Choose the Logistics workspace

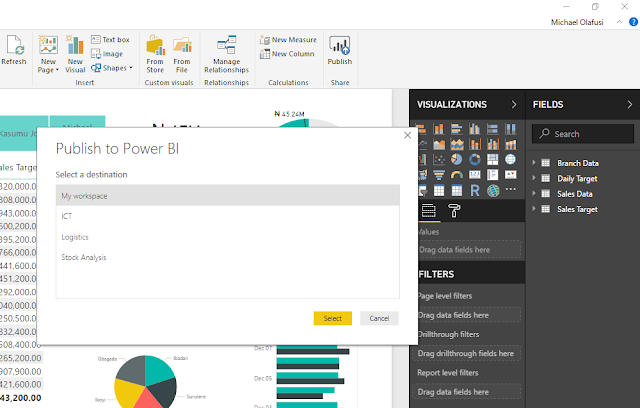click(228, 237)
